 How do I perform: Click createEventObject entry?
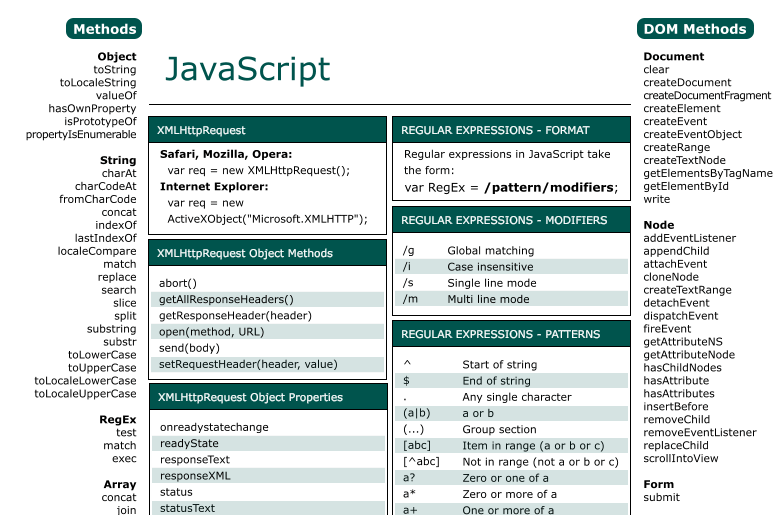pos(692,134)
